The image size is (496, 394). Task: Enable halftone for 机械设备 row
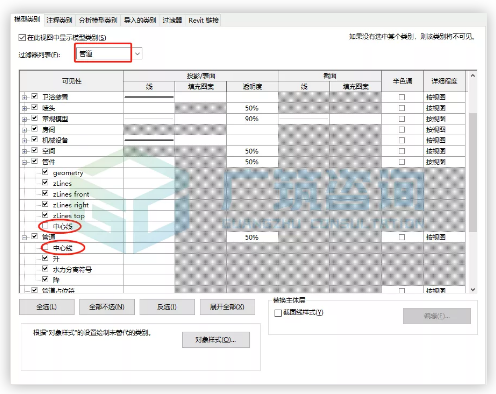[402, 140]
